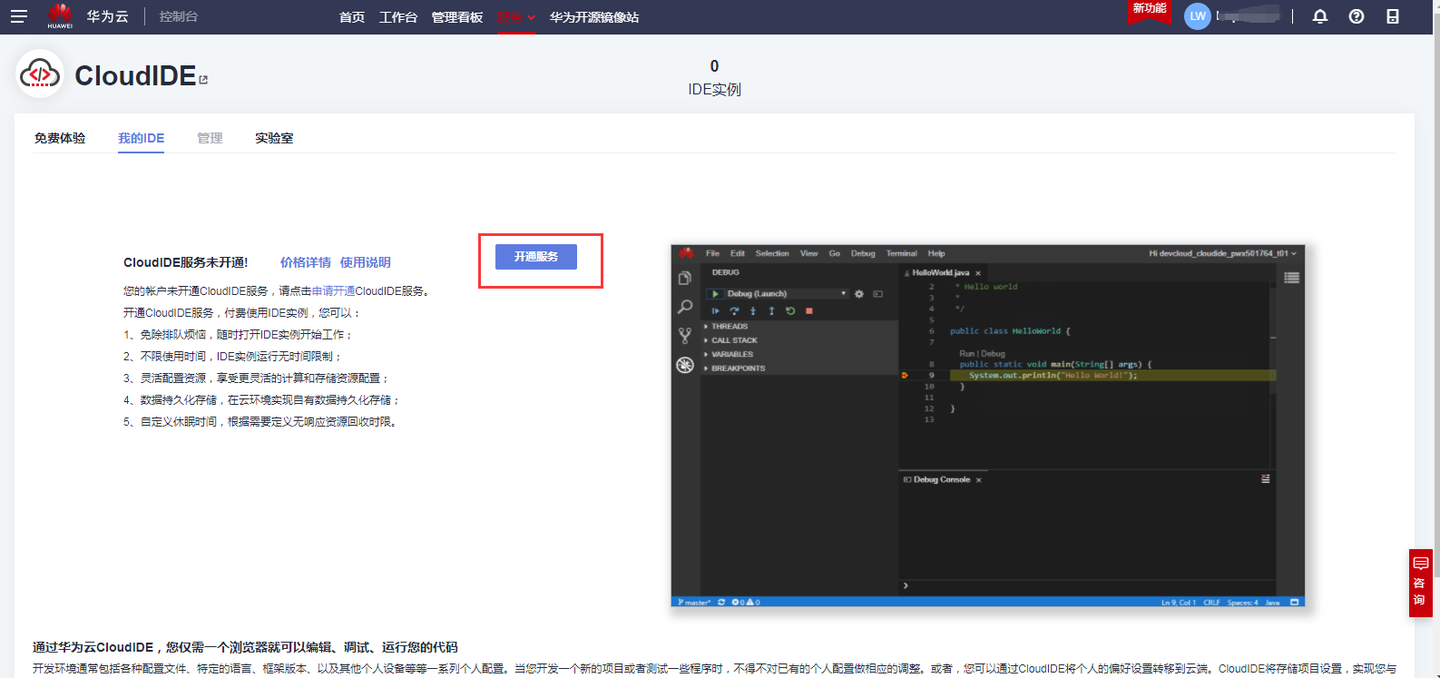Open the Search icon in the IDE sidebar

(685, 306)
